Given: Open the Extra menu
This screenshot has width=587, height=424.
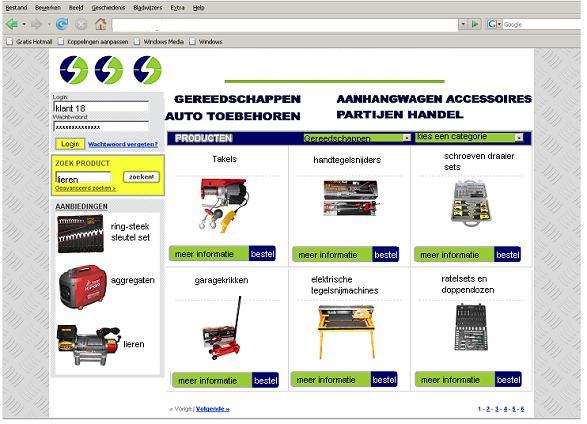Looking at the screenshot, I should coord(177,7).
